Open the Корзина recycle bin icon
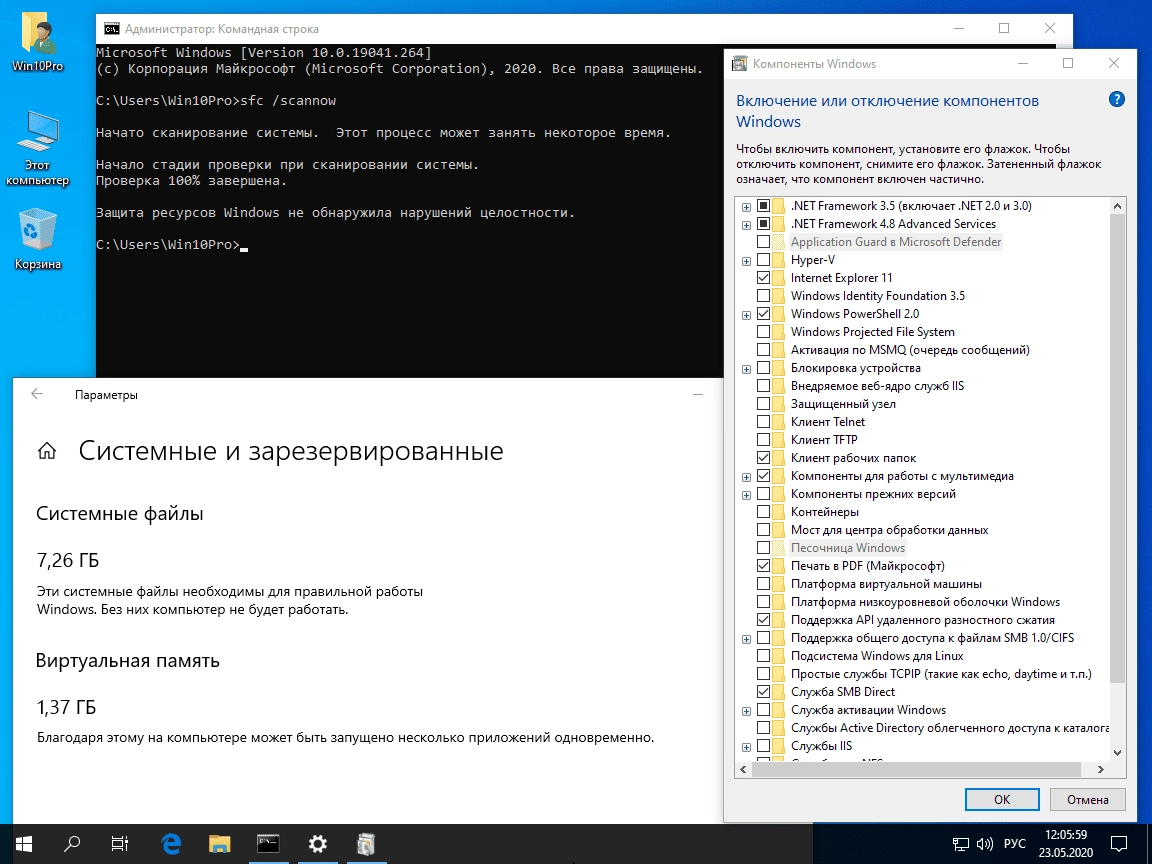The width and height of the screenshot is (1152, 864). click(x=37, y=239)
